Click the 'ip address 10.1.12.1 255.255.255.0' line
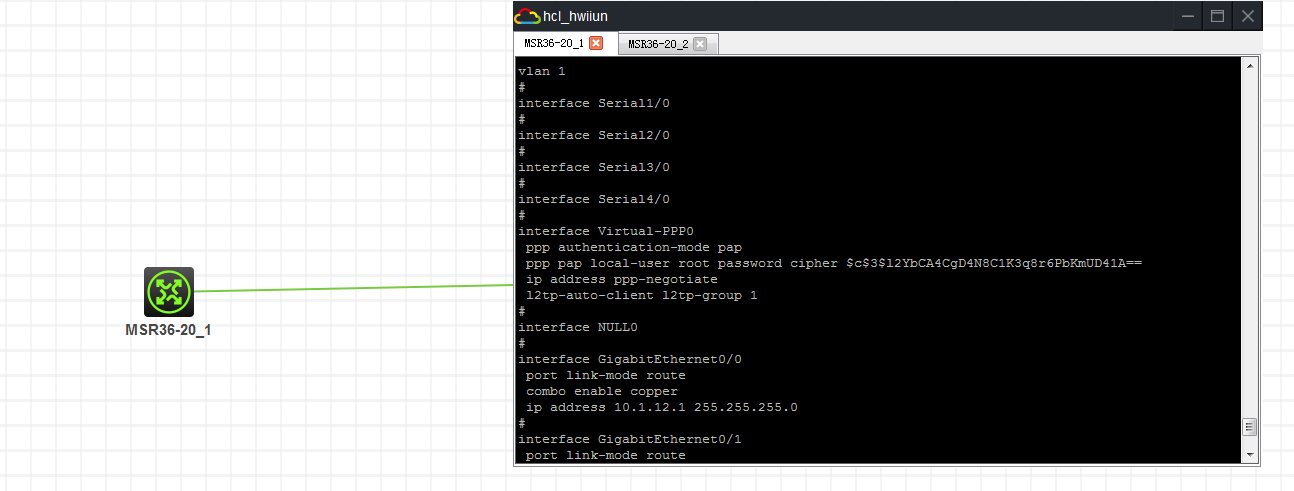 pyautogui.click(x=662, y=407)
